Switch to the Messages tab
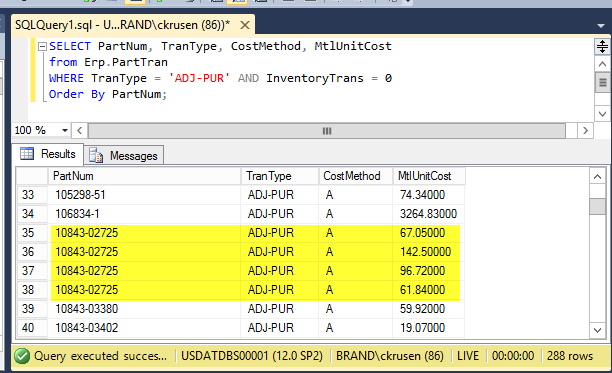612x373 pixels. [x=124, y=156]
